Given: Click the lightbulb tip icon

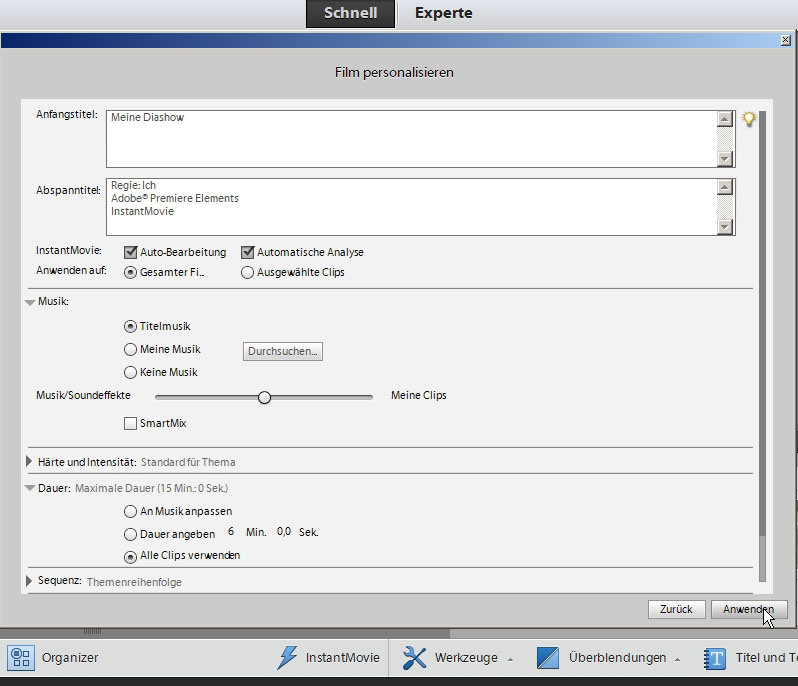Looking at the screenshot, I should coord(749,119).
